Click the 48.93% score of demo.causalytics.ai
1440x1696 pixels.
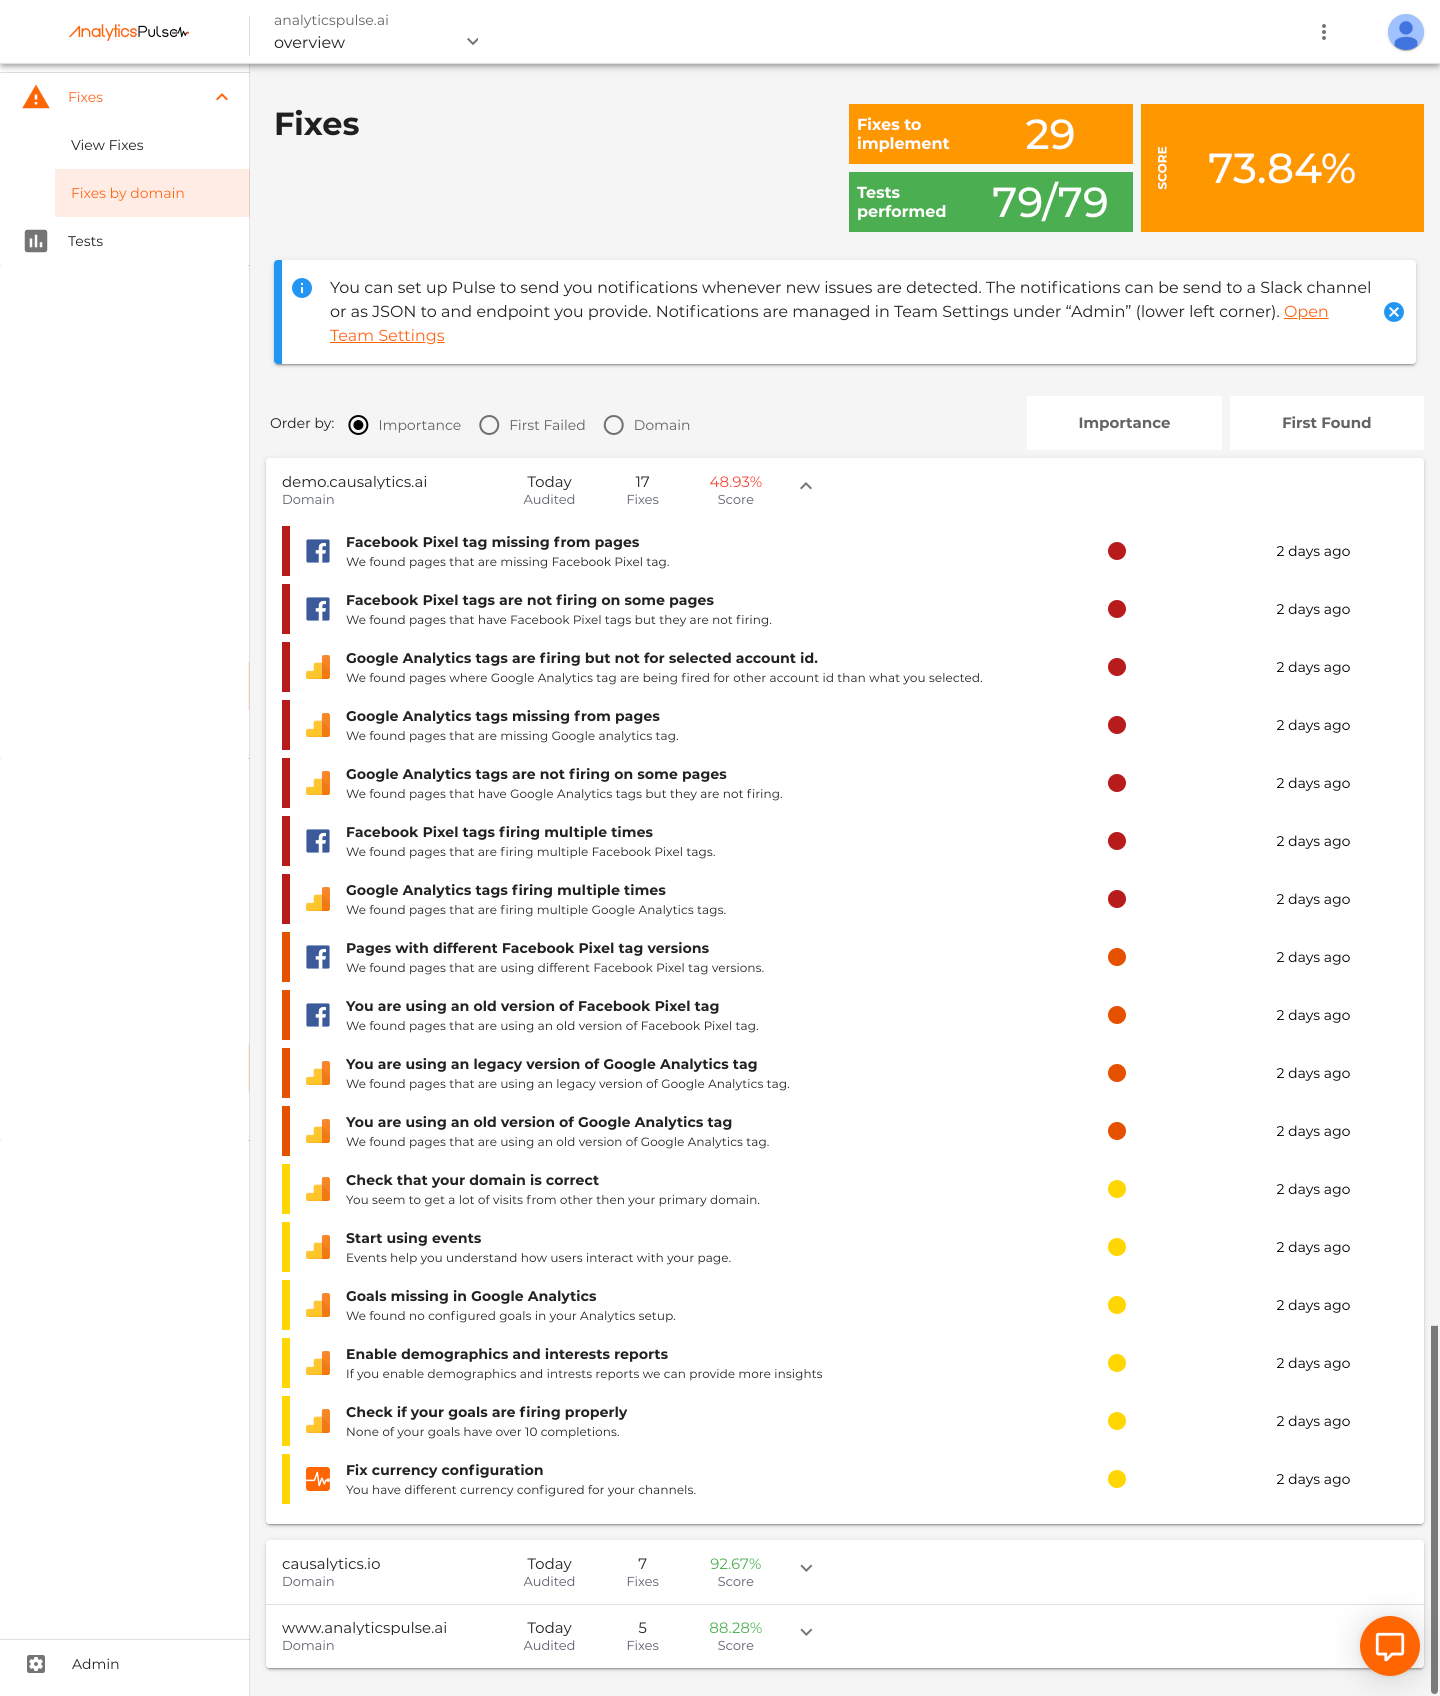[x=735, y=482]
